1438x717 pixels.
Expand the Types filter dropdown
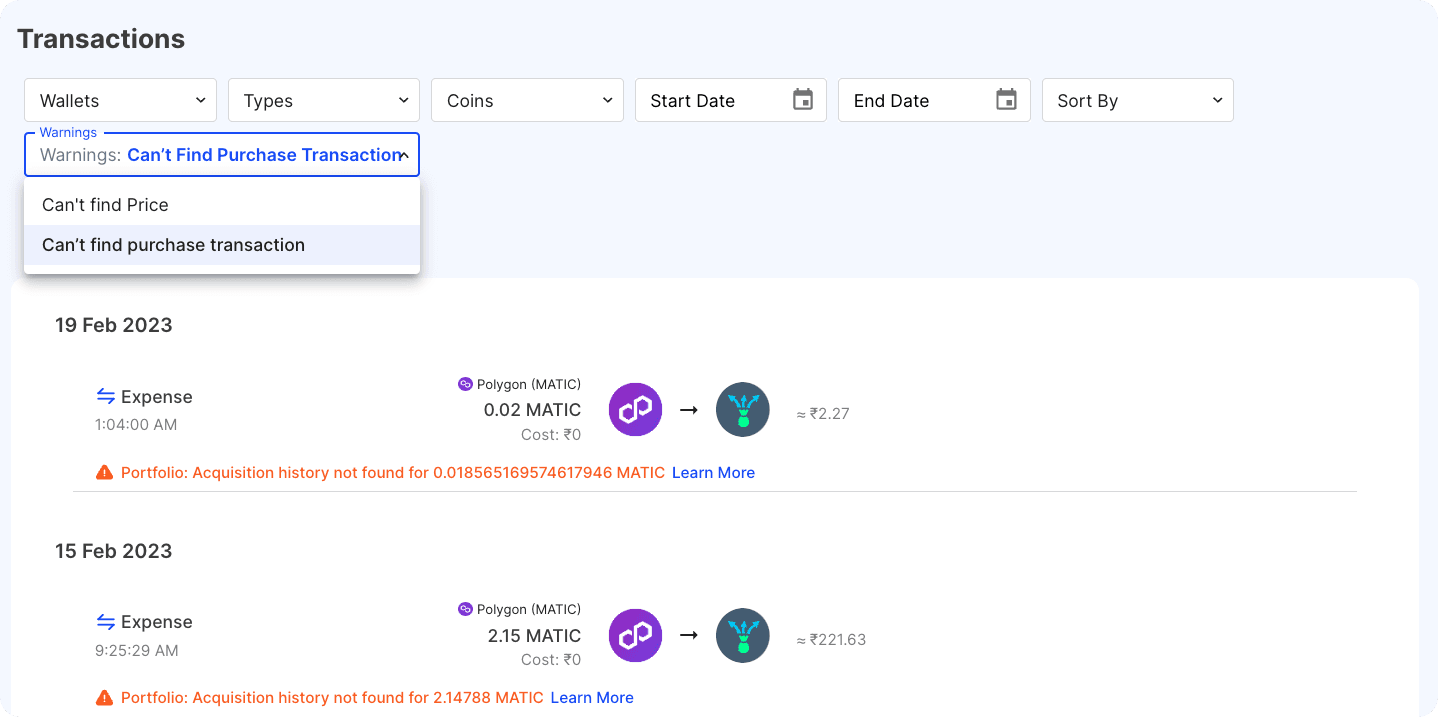[324, 100]
